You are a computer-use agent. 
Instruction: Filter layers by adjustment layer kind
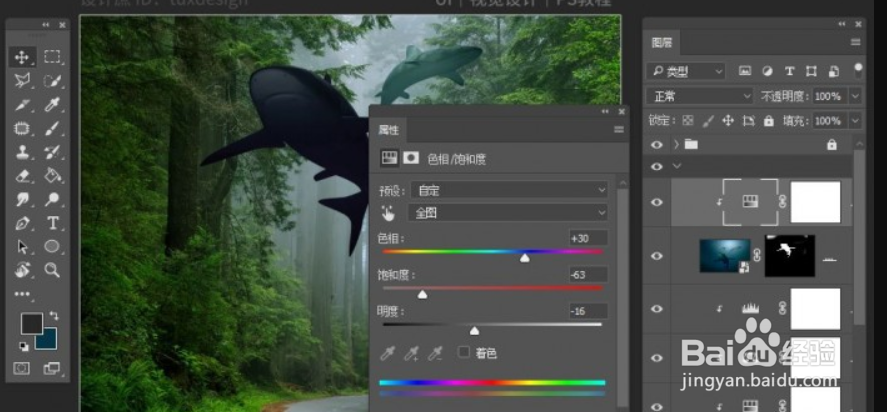(x=767, y=71)
